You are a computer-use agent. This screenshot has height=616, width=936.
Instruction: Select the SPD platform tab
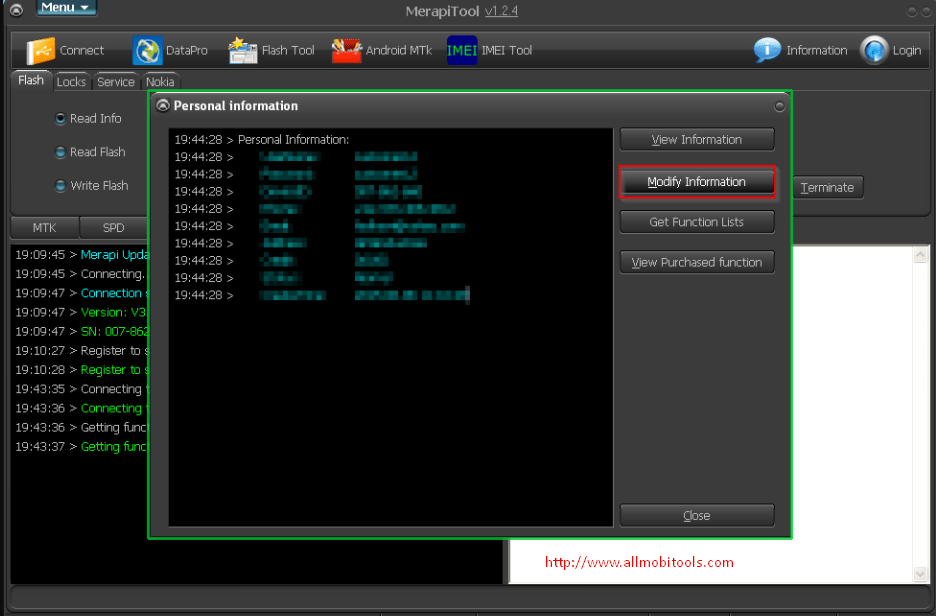[x=114, y=228]
